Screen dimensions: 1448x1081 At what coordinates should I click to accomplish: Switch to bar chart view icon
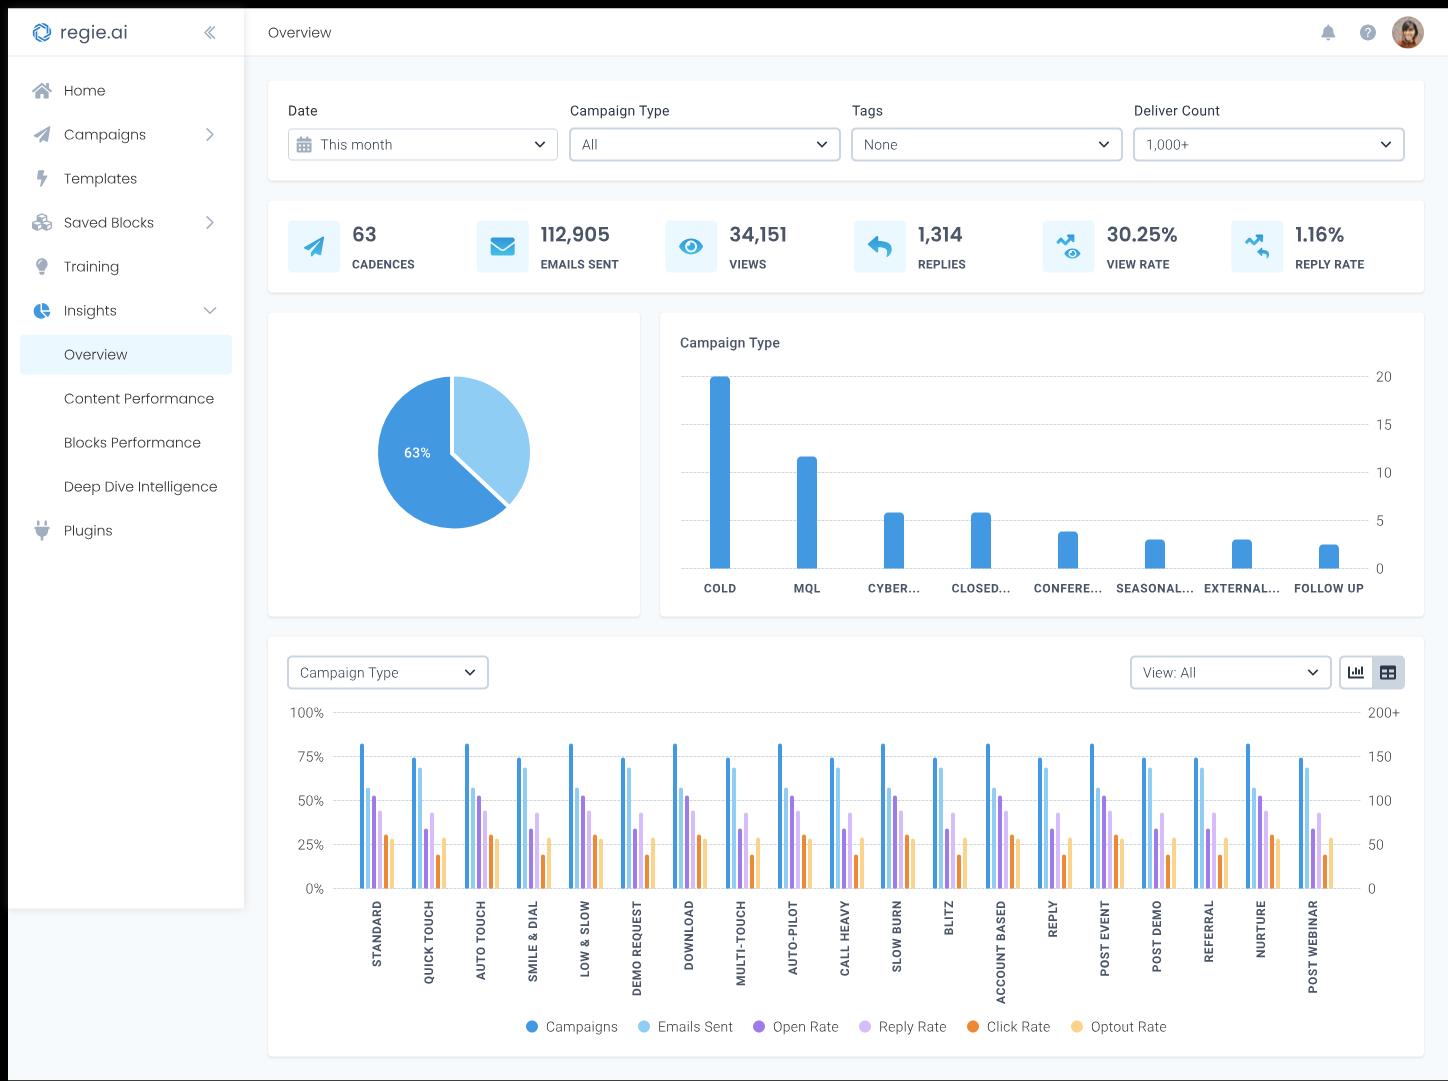click(x=1356, y=673)
